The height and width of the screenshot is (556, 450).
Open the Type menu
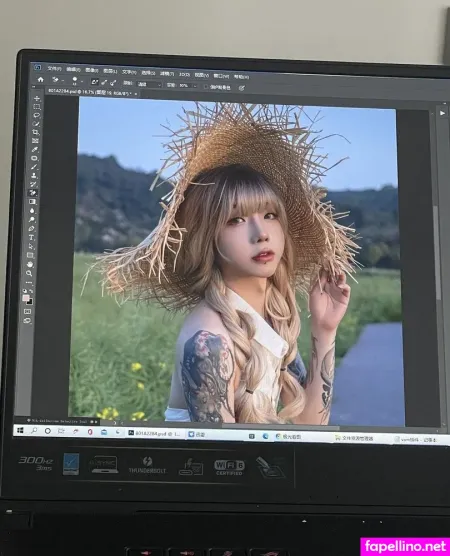[x=129, y=72]
